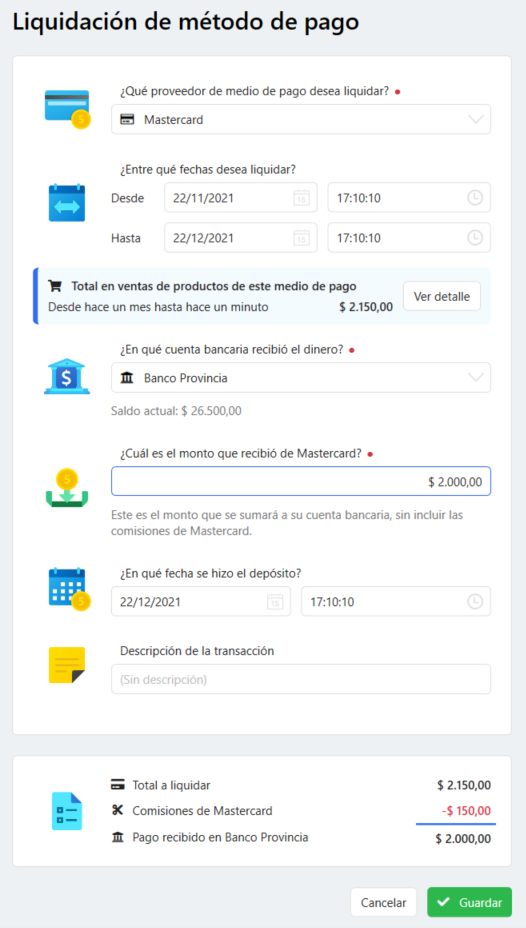Click the shopping cart icon in sales total
The width and height of the screenshot is (526, 928).
[54, 286]
